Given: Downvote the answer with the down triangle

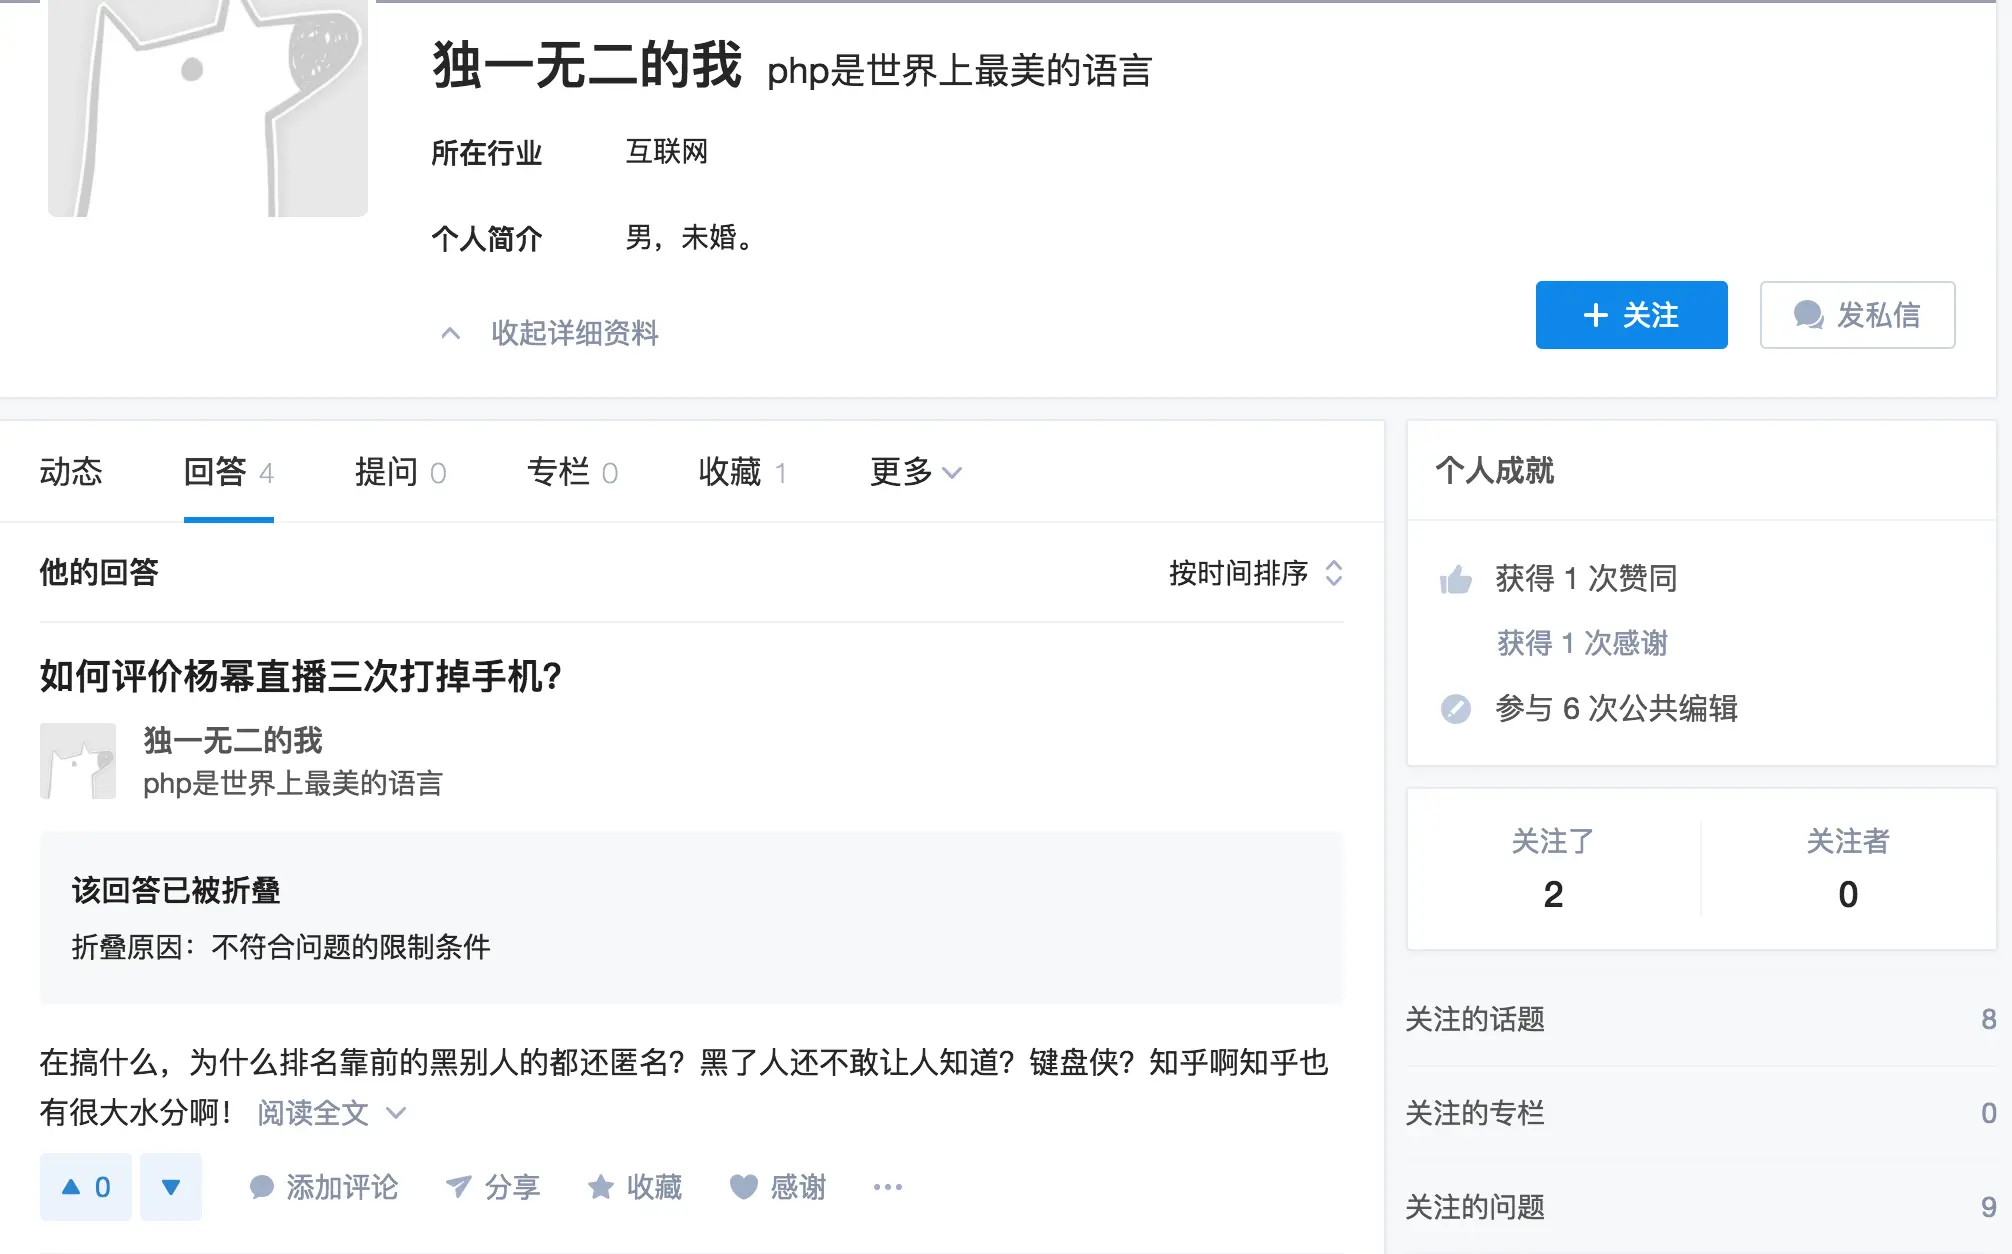Looking at the screenshot, I should click(x=171, y=1187).
